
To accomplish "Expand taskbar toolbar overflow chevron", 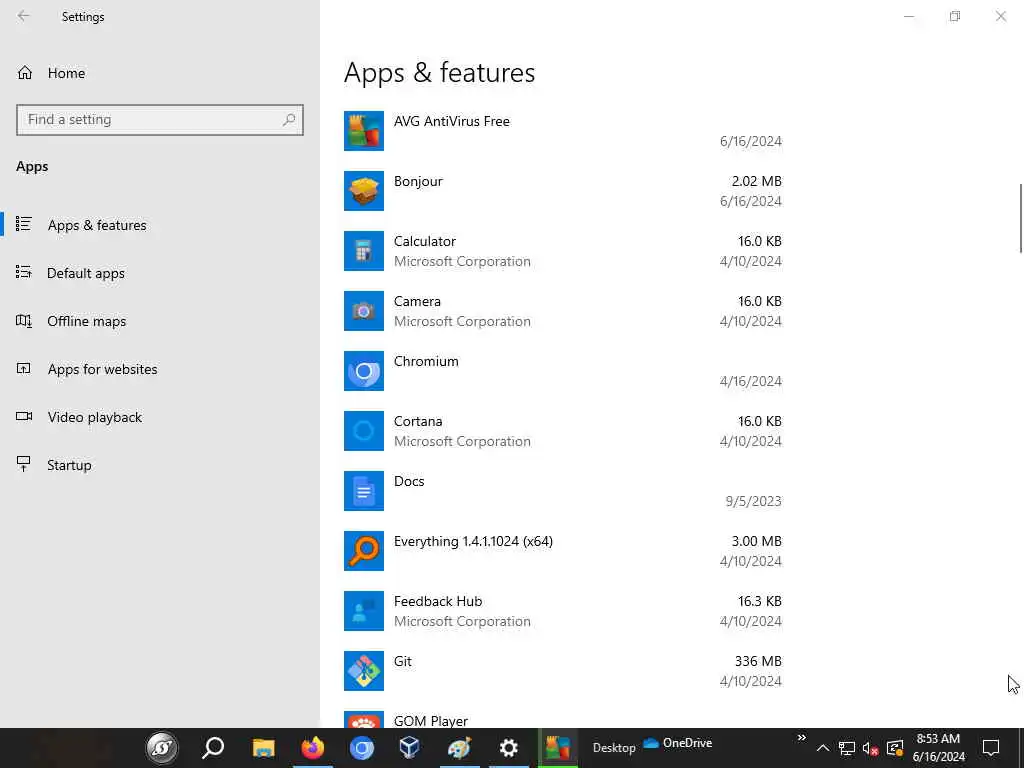I will pos(801,738).
